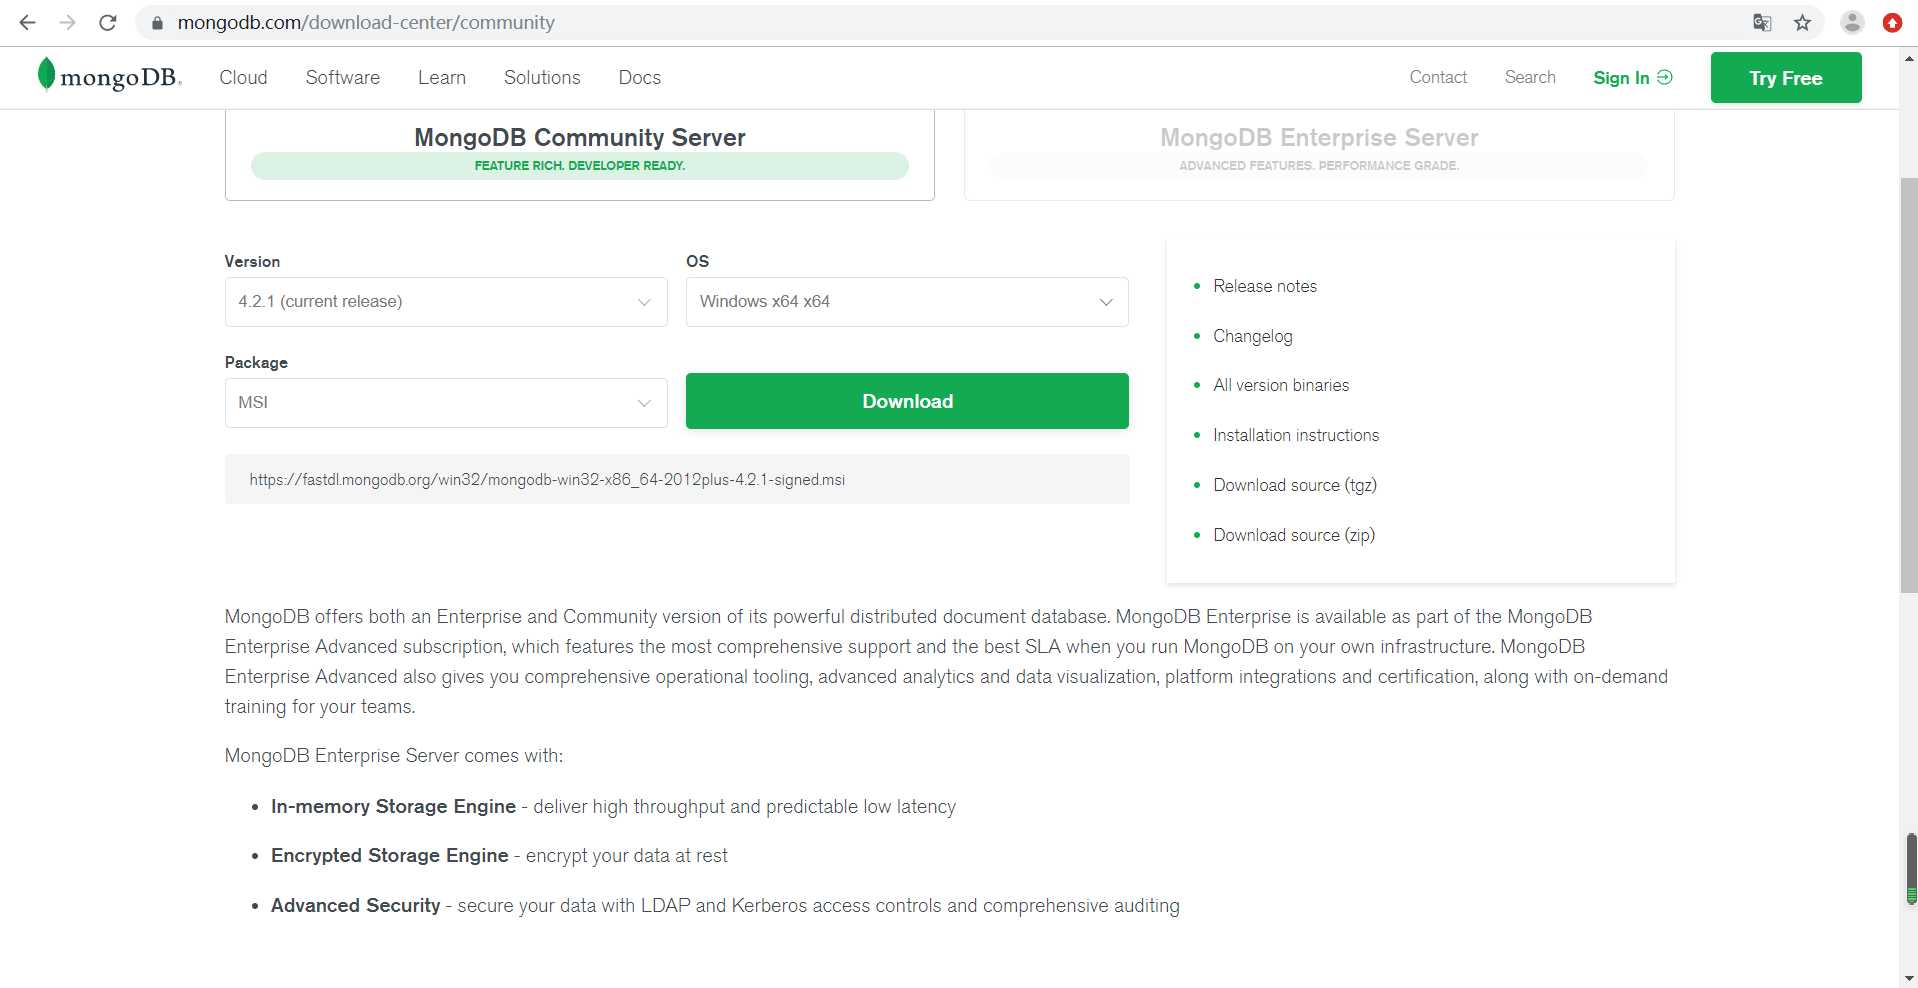Click the site padlock security icon
Image resolution: width=1918 pixels, height=988 pixels.
coord(157,22)
